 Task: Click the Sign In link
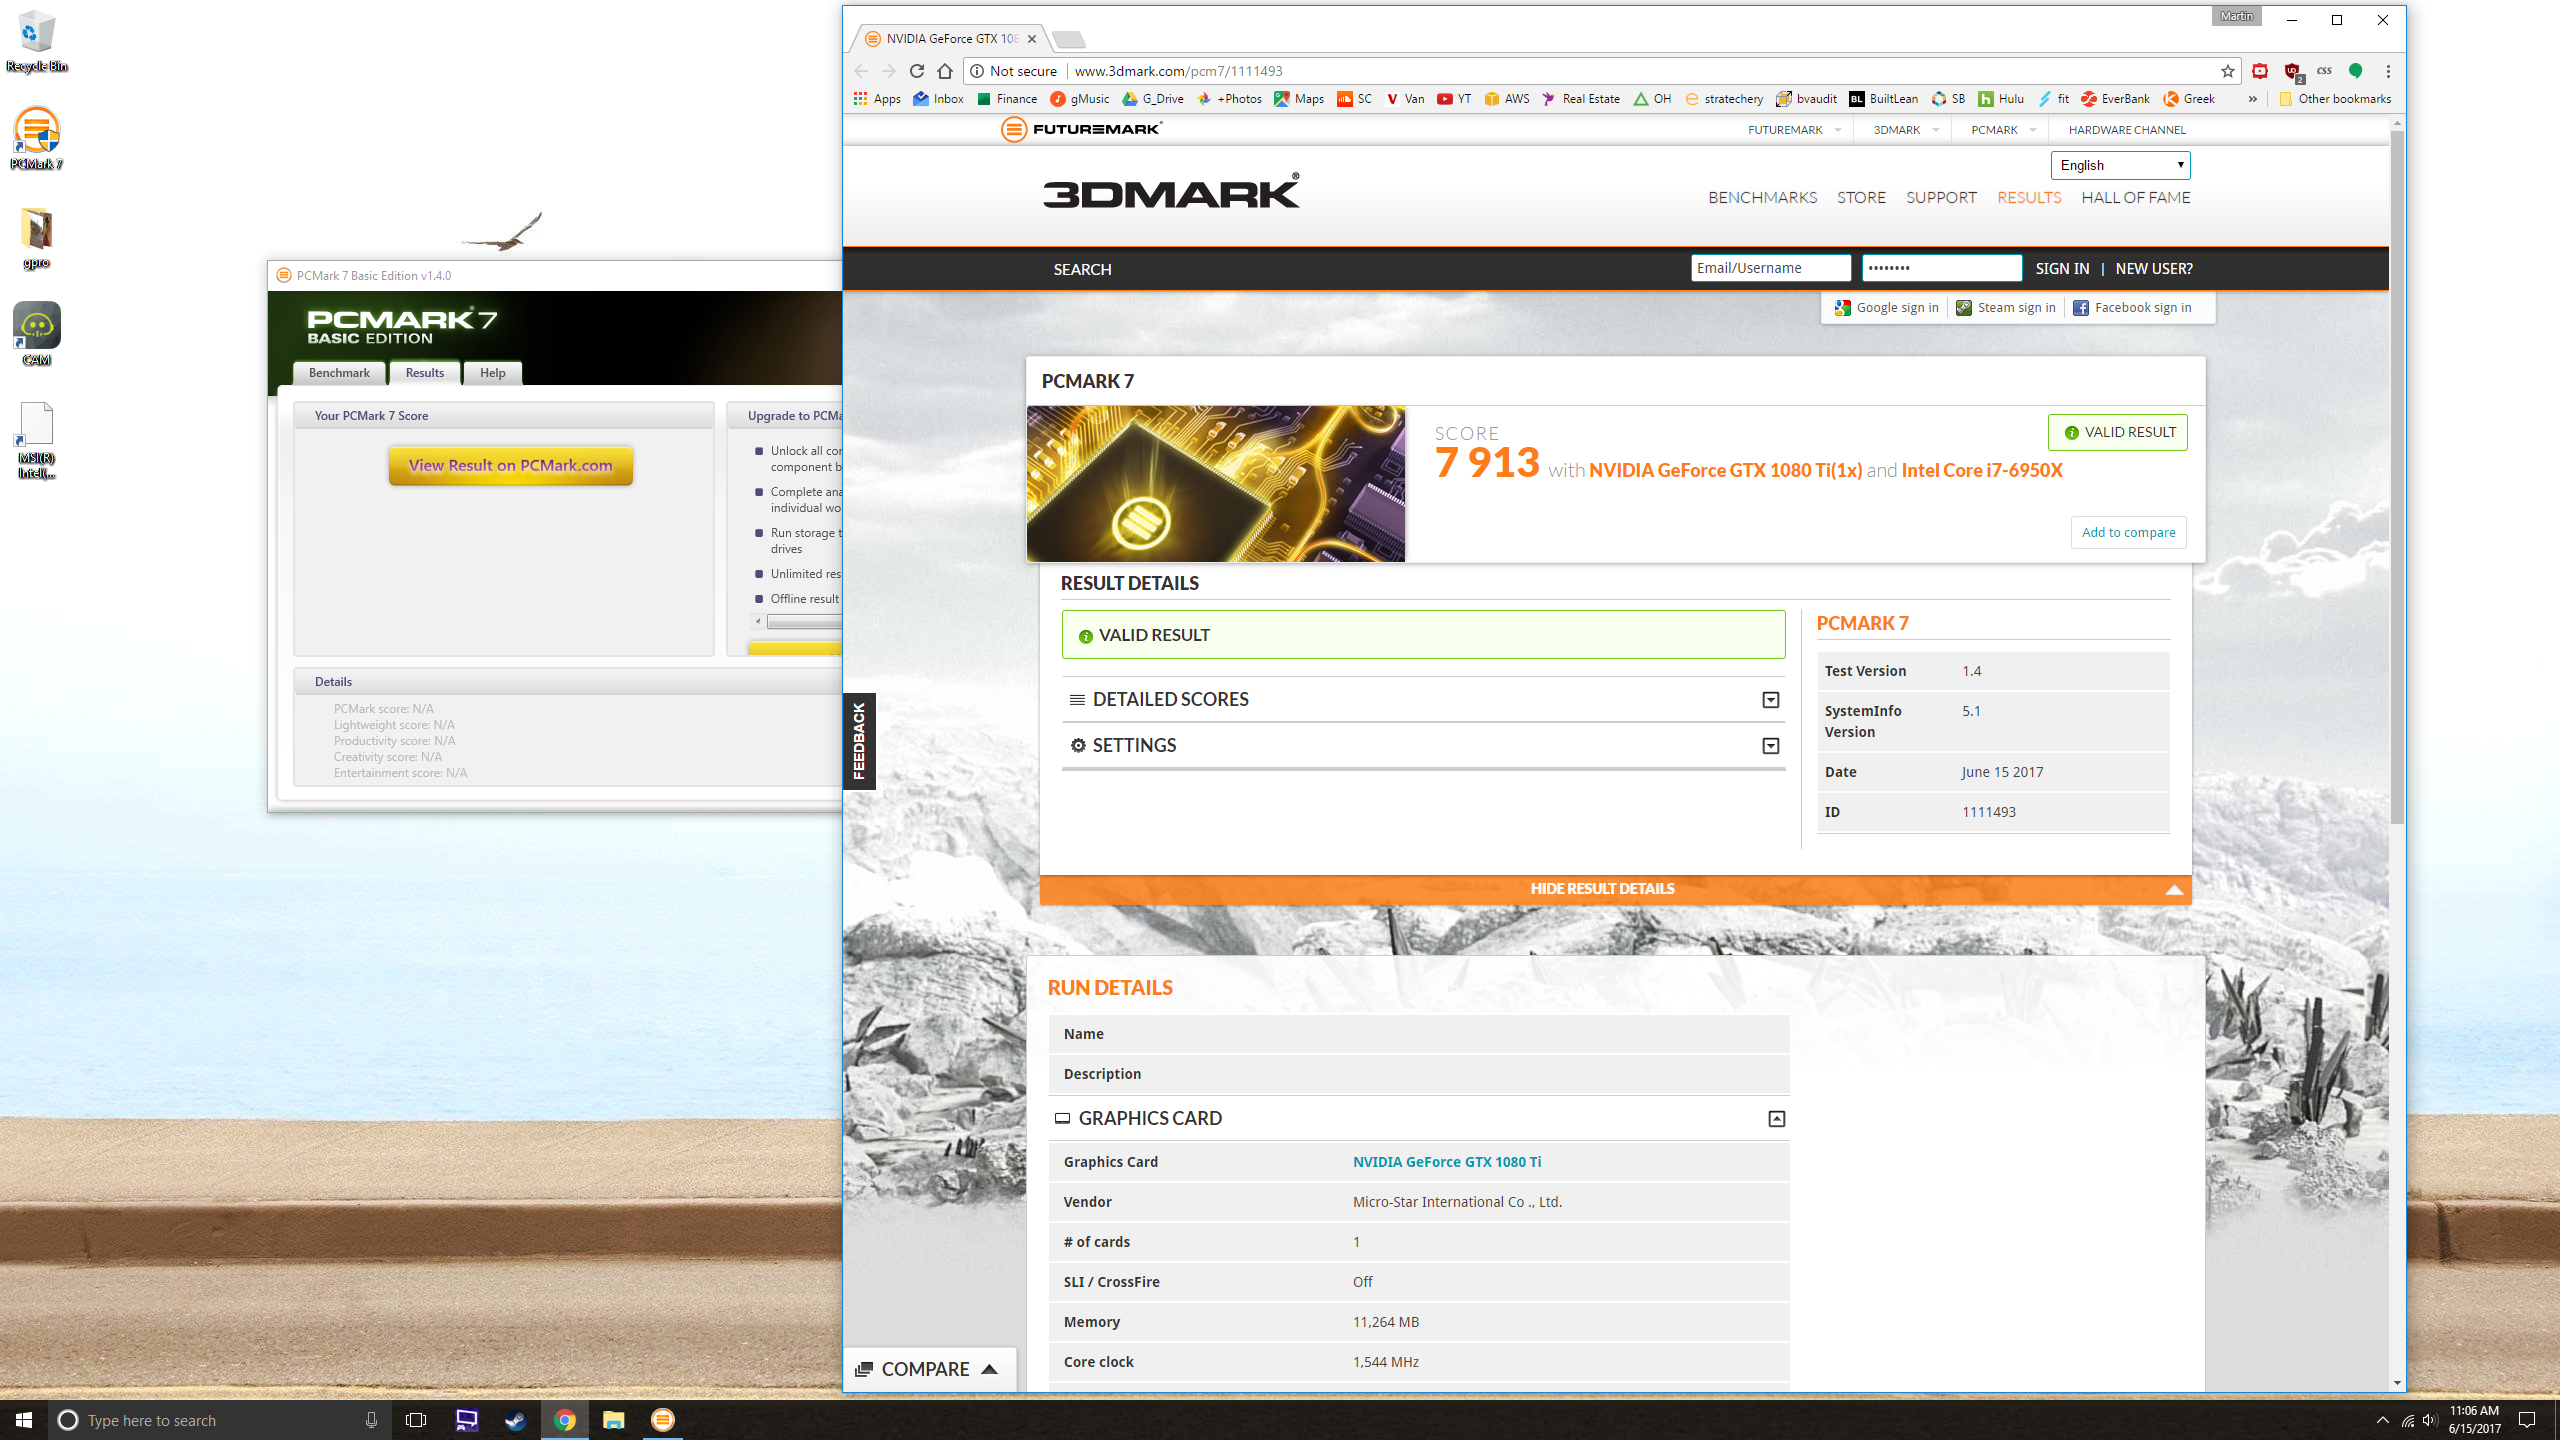click(x=2062, y=269)
